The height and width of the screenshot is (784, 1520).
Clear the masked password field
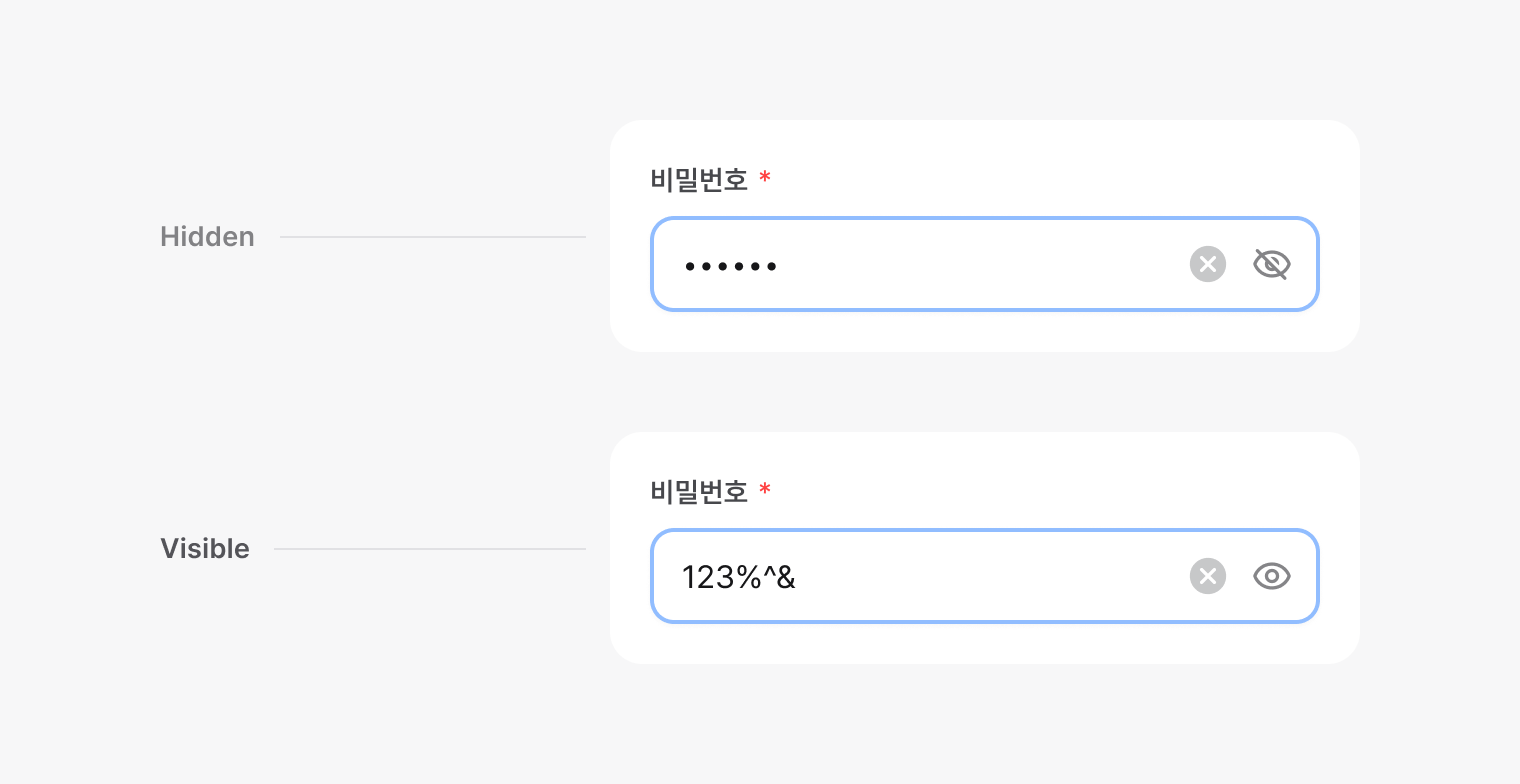click(x=1207, y=264)
